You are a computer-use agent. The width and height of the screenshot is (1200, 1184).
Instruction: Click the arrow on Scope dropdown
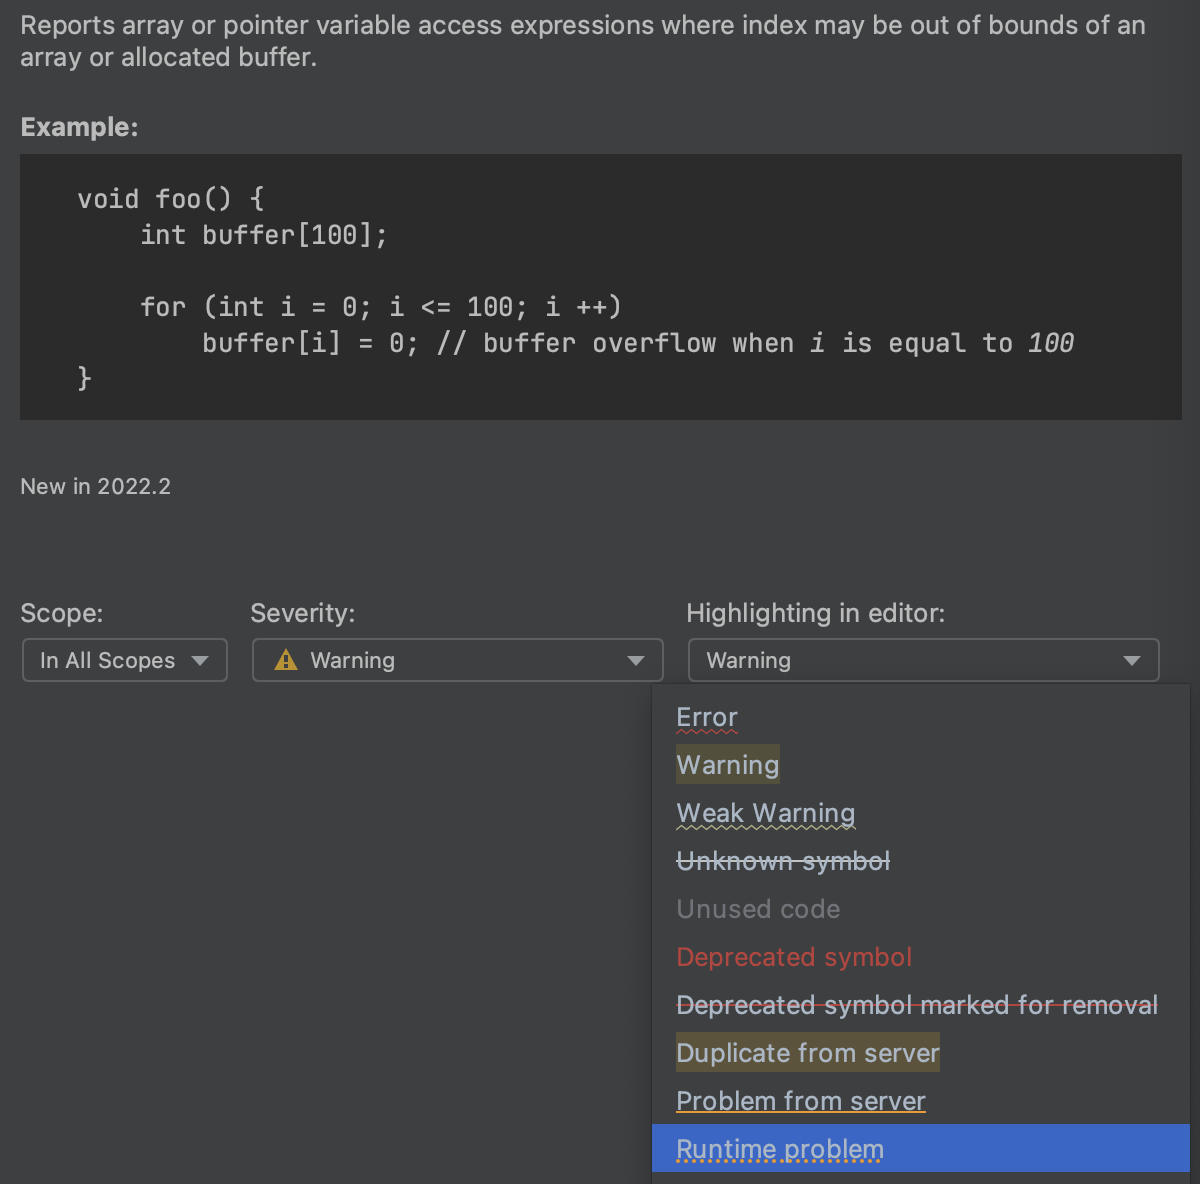(200, 661)
